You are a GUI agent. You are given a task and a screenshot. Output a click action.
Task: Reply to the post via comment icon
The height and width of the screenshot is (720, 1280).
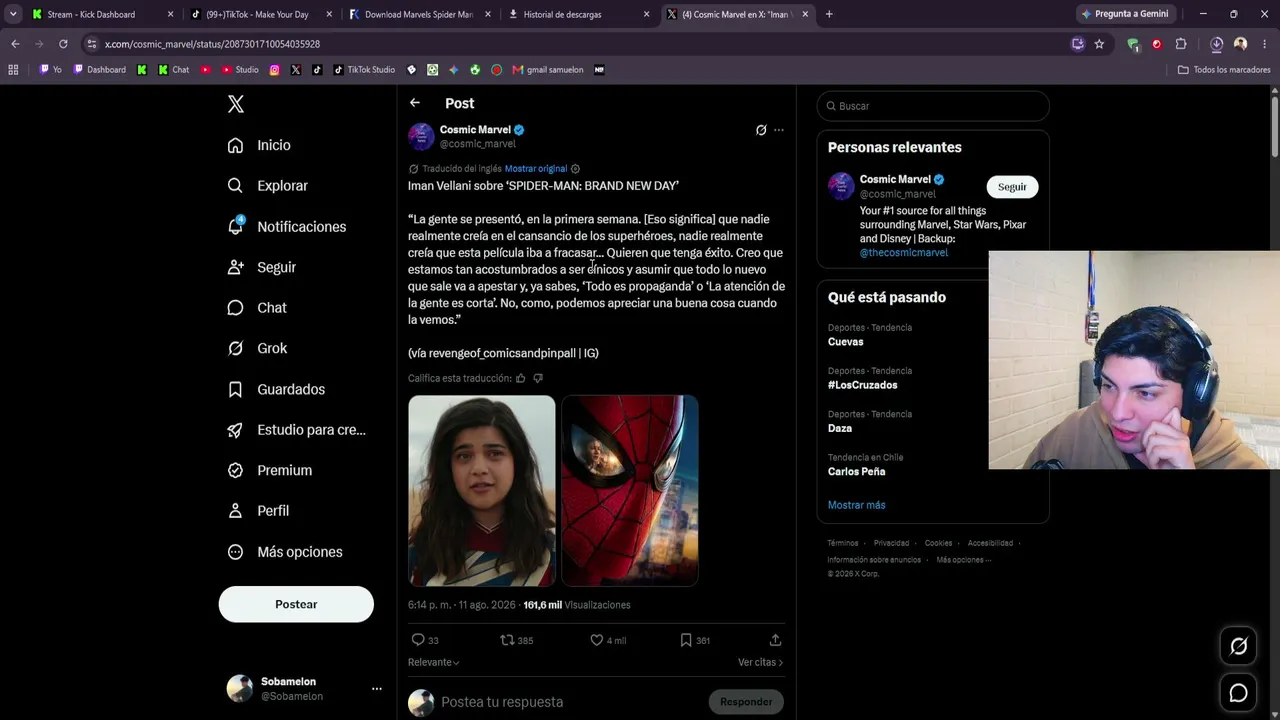click(x=418, y=640)
